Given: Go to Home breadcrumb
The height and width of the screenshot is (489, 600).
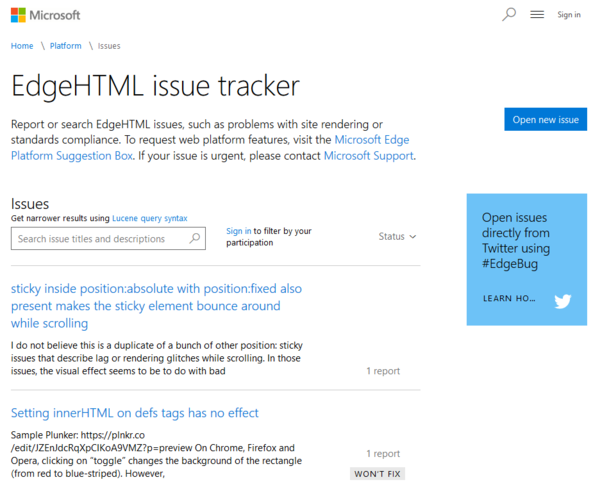Looking at the screenshot, I should click(22, 46).
